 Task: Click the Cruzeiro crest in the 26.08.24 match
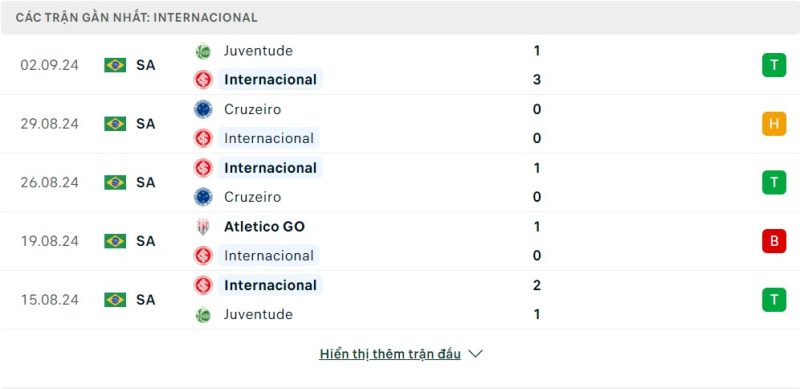pos(203,197)
